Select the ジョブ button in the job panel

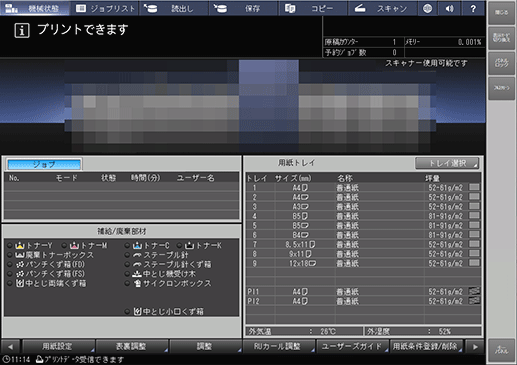(44, 164)
